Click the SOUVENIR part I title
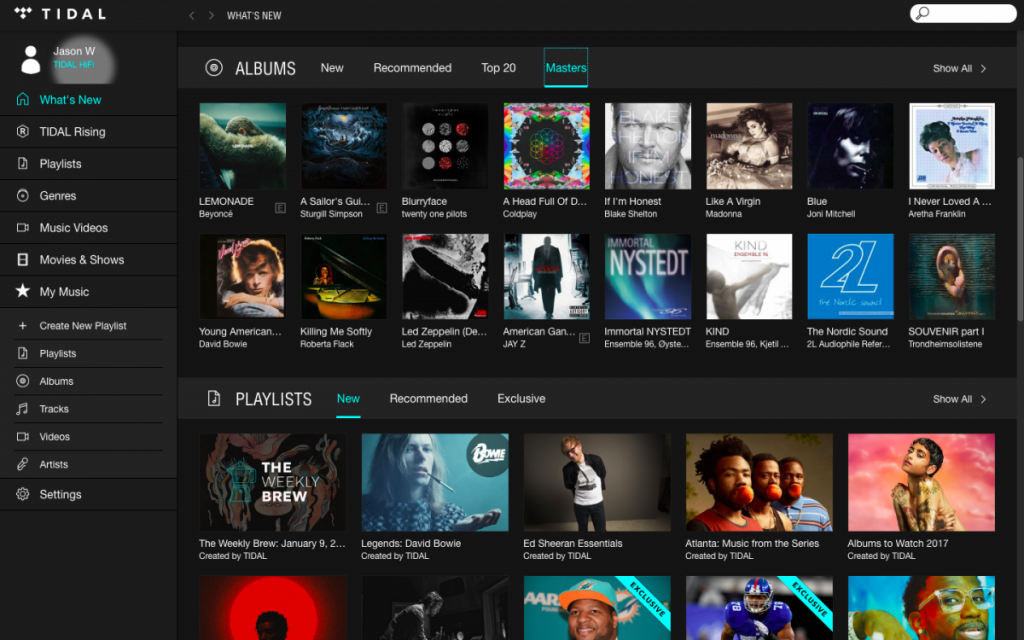1024x640 pixels. click(x=946, y=331)
